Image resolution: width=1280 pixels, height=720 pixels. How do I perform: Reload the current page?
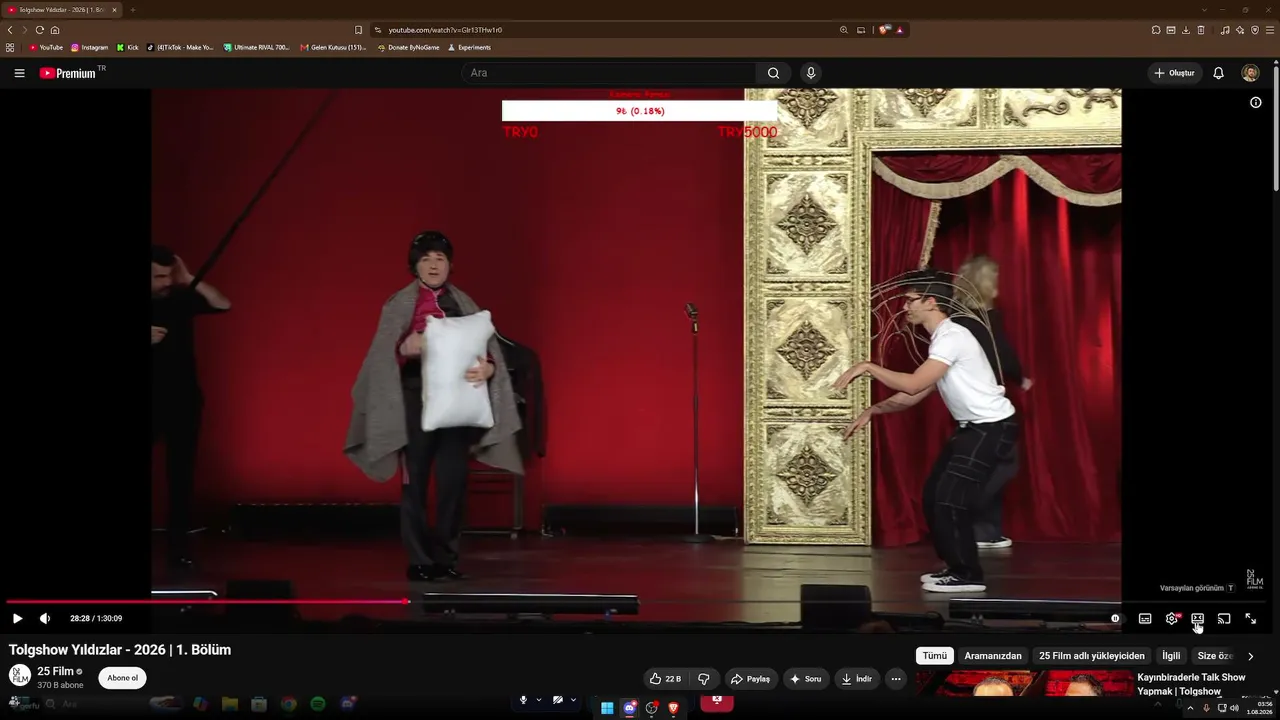(40, 30)
